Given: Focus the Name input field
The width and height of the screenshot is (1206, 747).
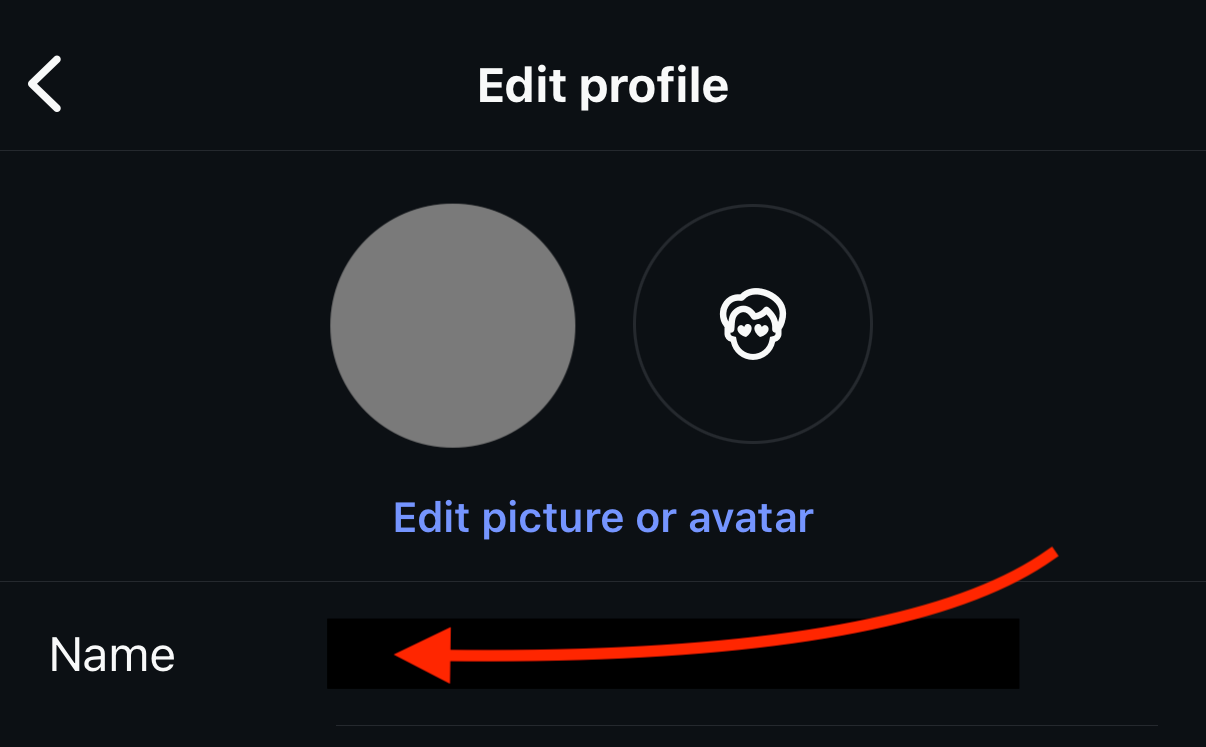Looking at the screenshot, I should pos(672,654).
